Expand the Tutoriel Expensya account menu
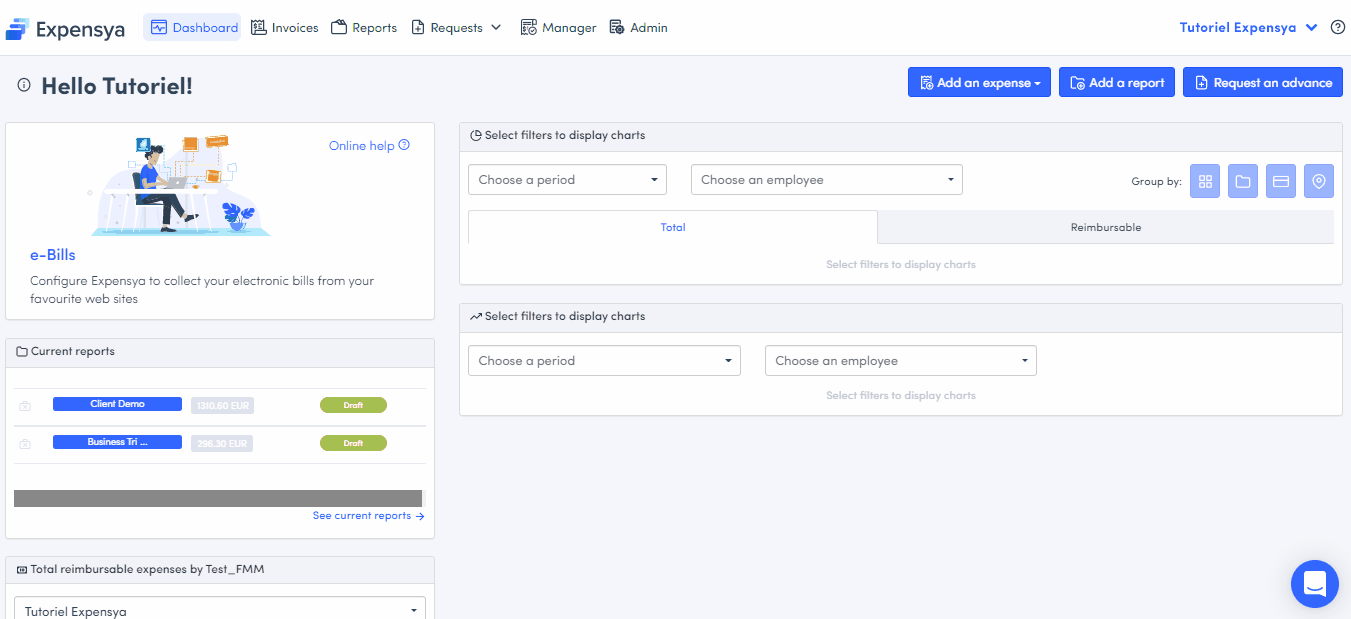The width and height of the screenshot is (1351, 619). pos(1250,28)
